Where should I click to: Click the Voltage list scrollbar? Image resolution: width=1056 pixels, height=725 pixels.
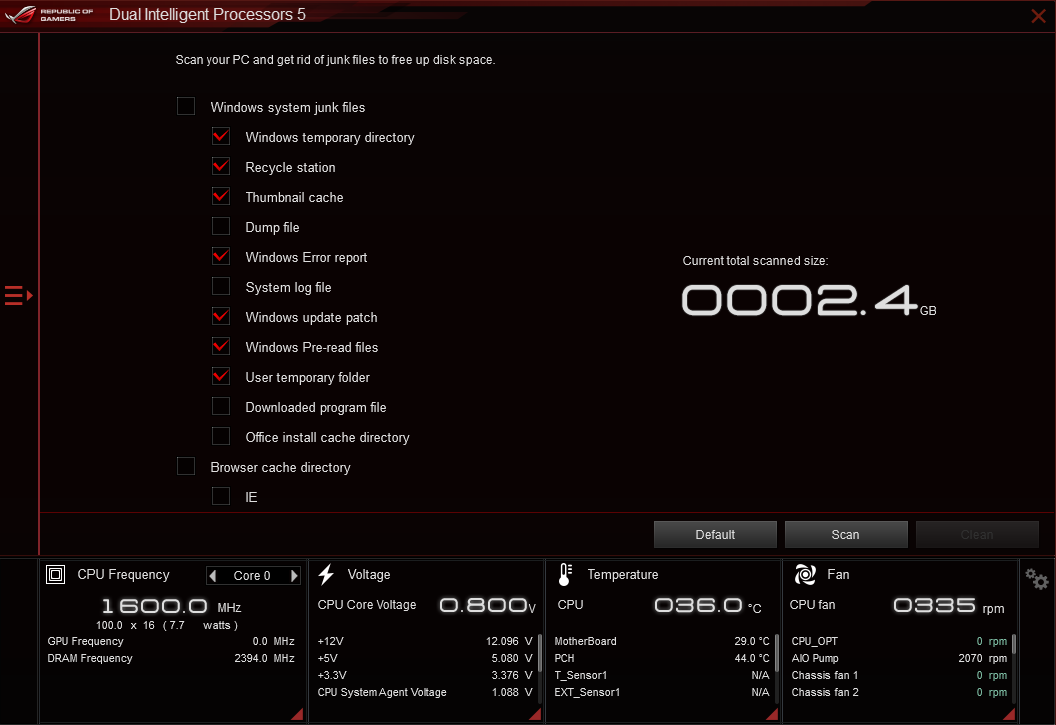pos(540,653)
